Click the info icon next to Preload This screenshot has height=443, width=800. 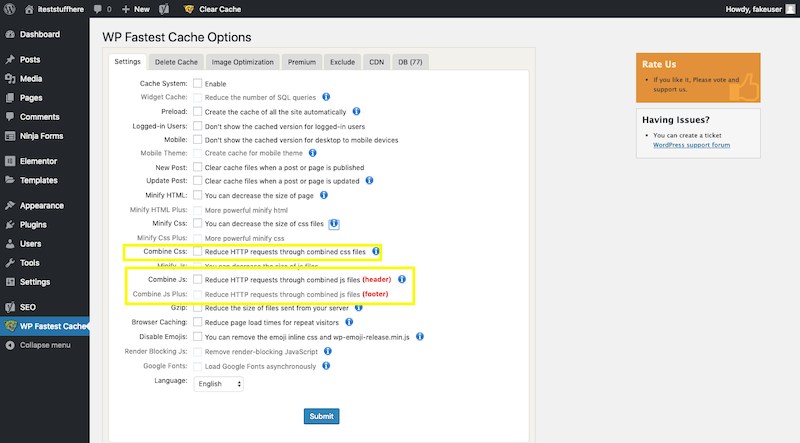click(356, 112)
